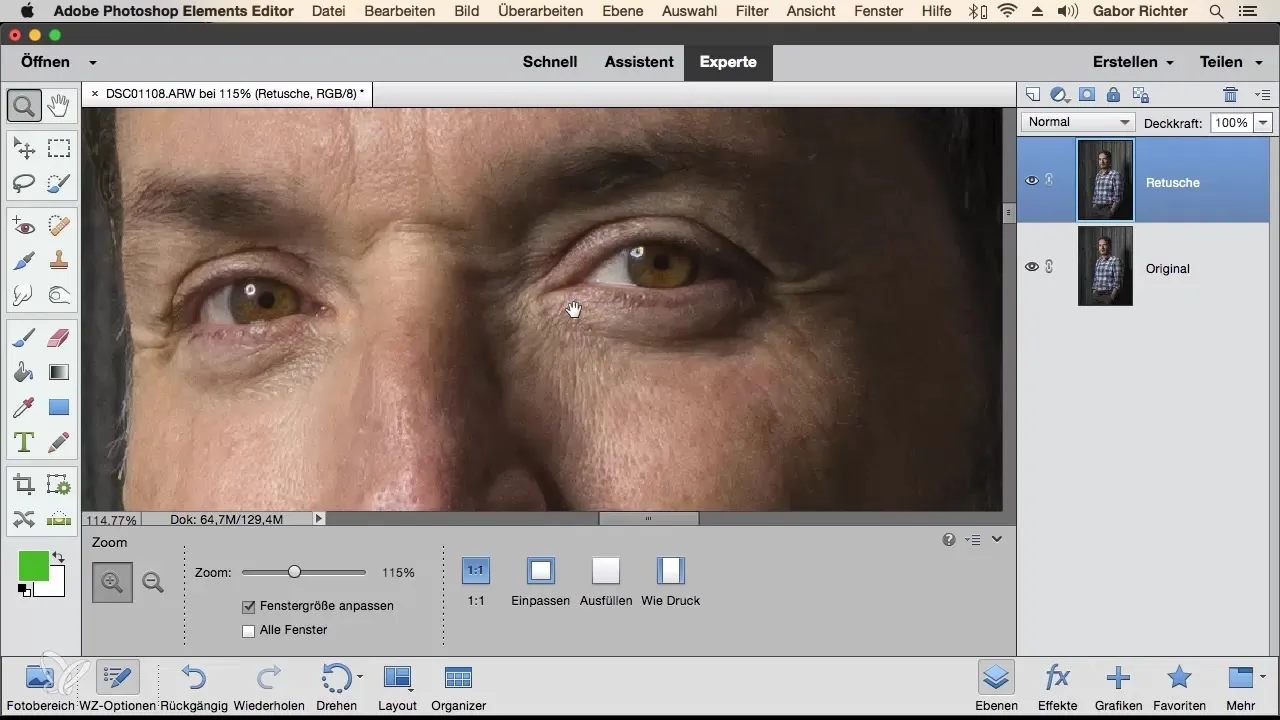Select the Pencil tool
The image size is (1280, 720).
tap(59, 441)
